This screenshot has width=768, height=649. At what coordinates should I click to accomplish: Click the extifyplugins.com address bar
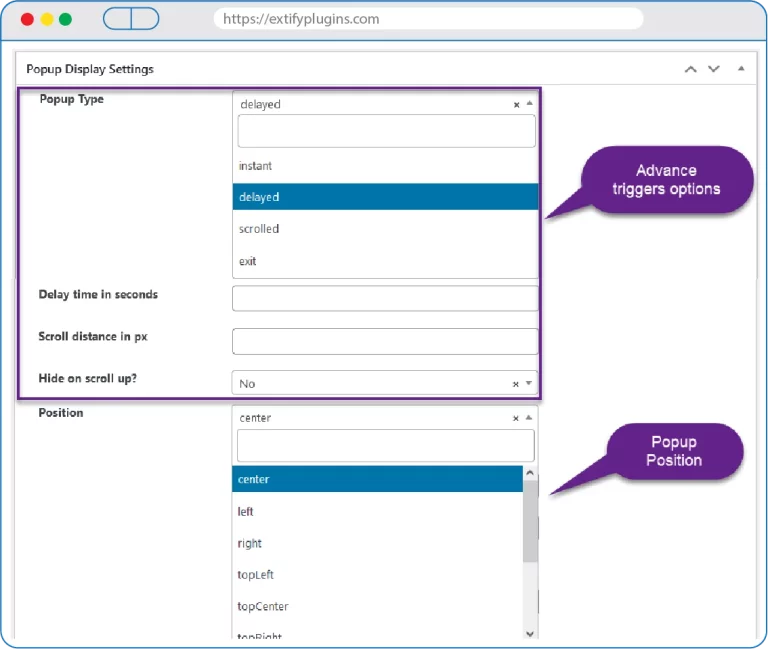[x=428, y=19]
